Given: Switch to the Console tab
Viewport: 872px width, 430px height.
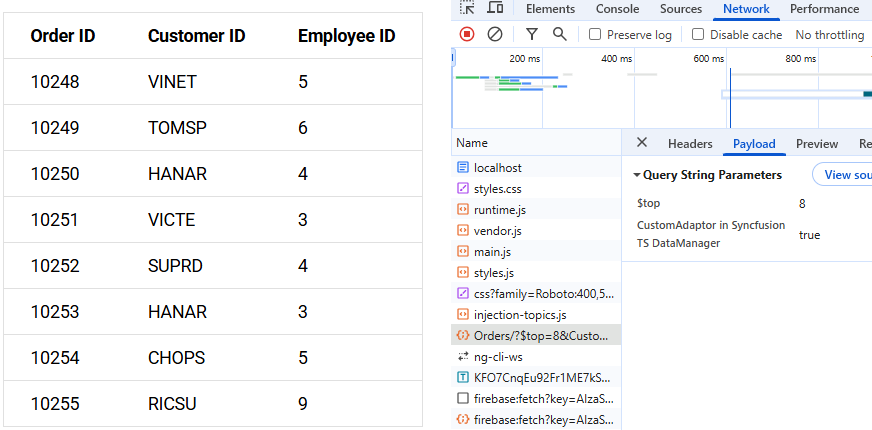Looking at the screenshot, I should (x=617, y=9).
